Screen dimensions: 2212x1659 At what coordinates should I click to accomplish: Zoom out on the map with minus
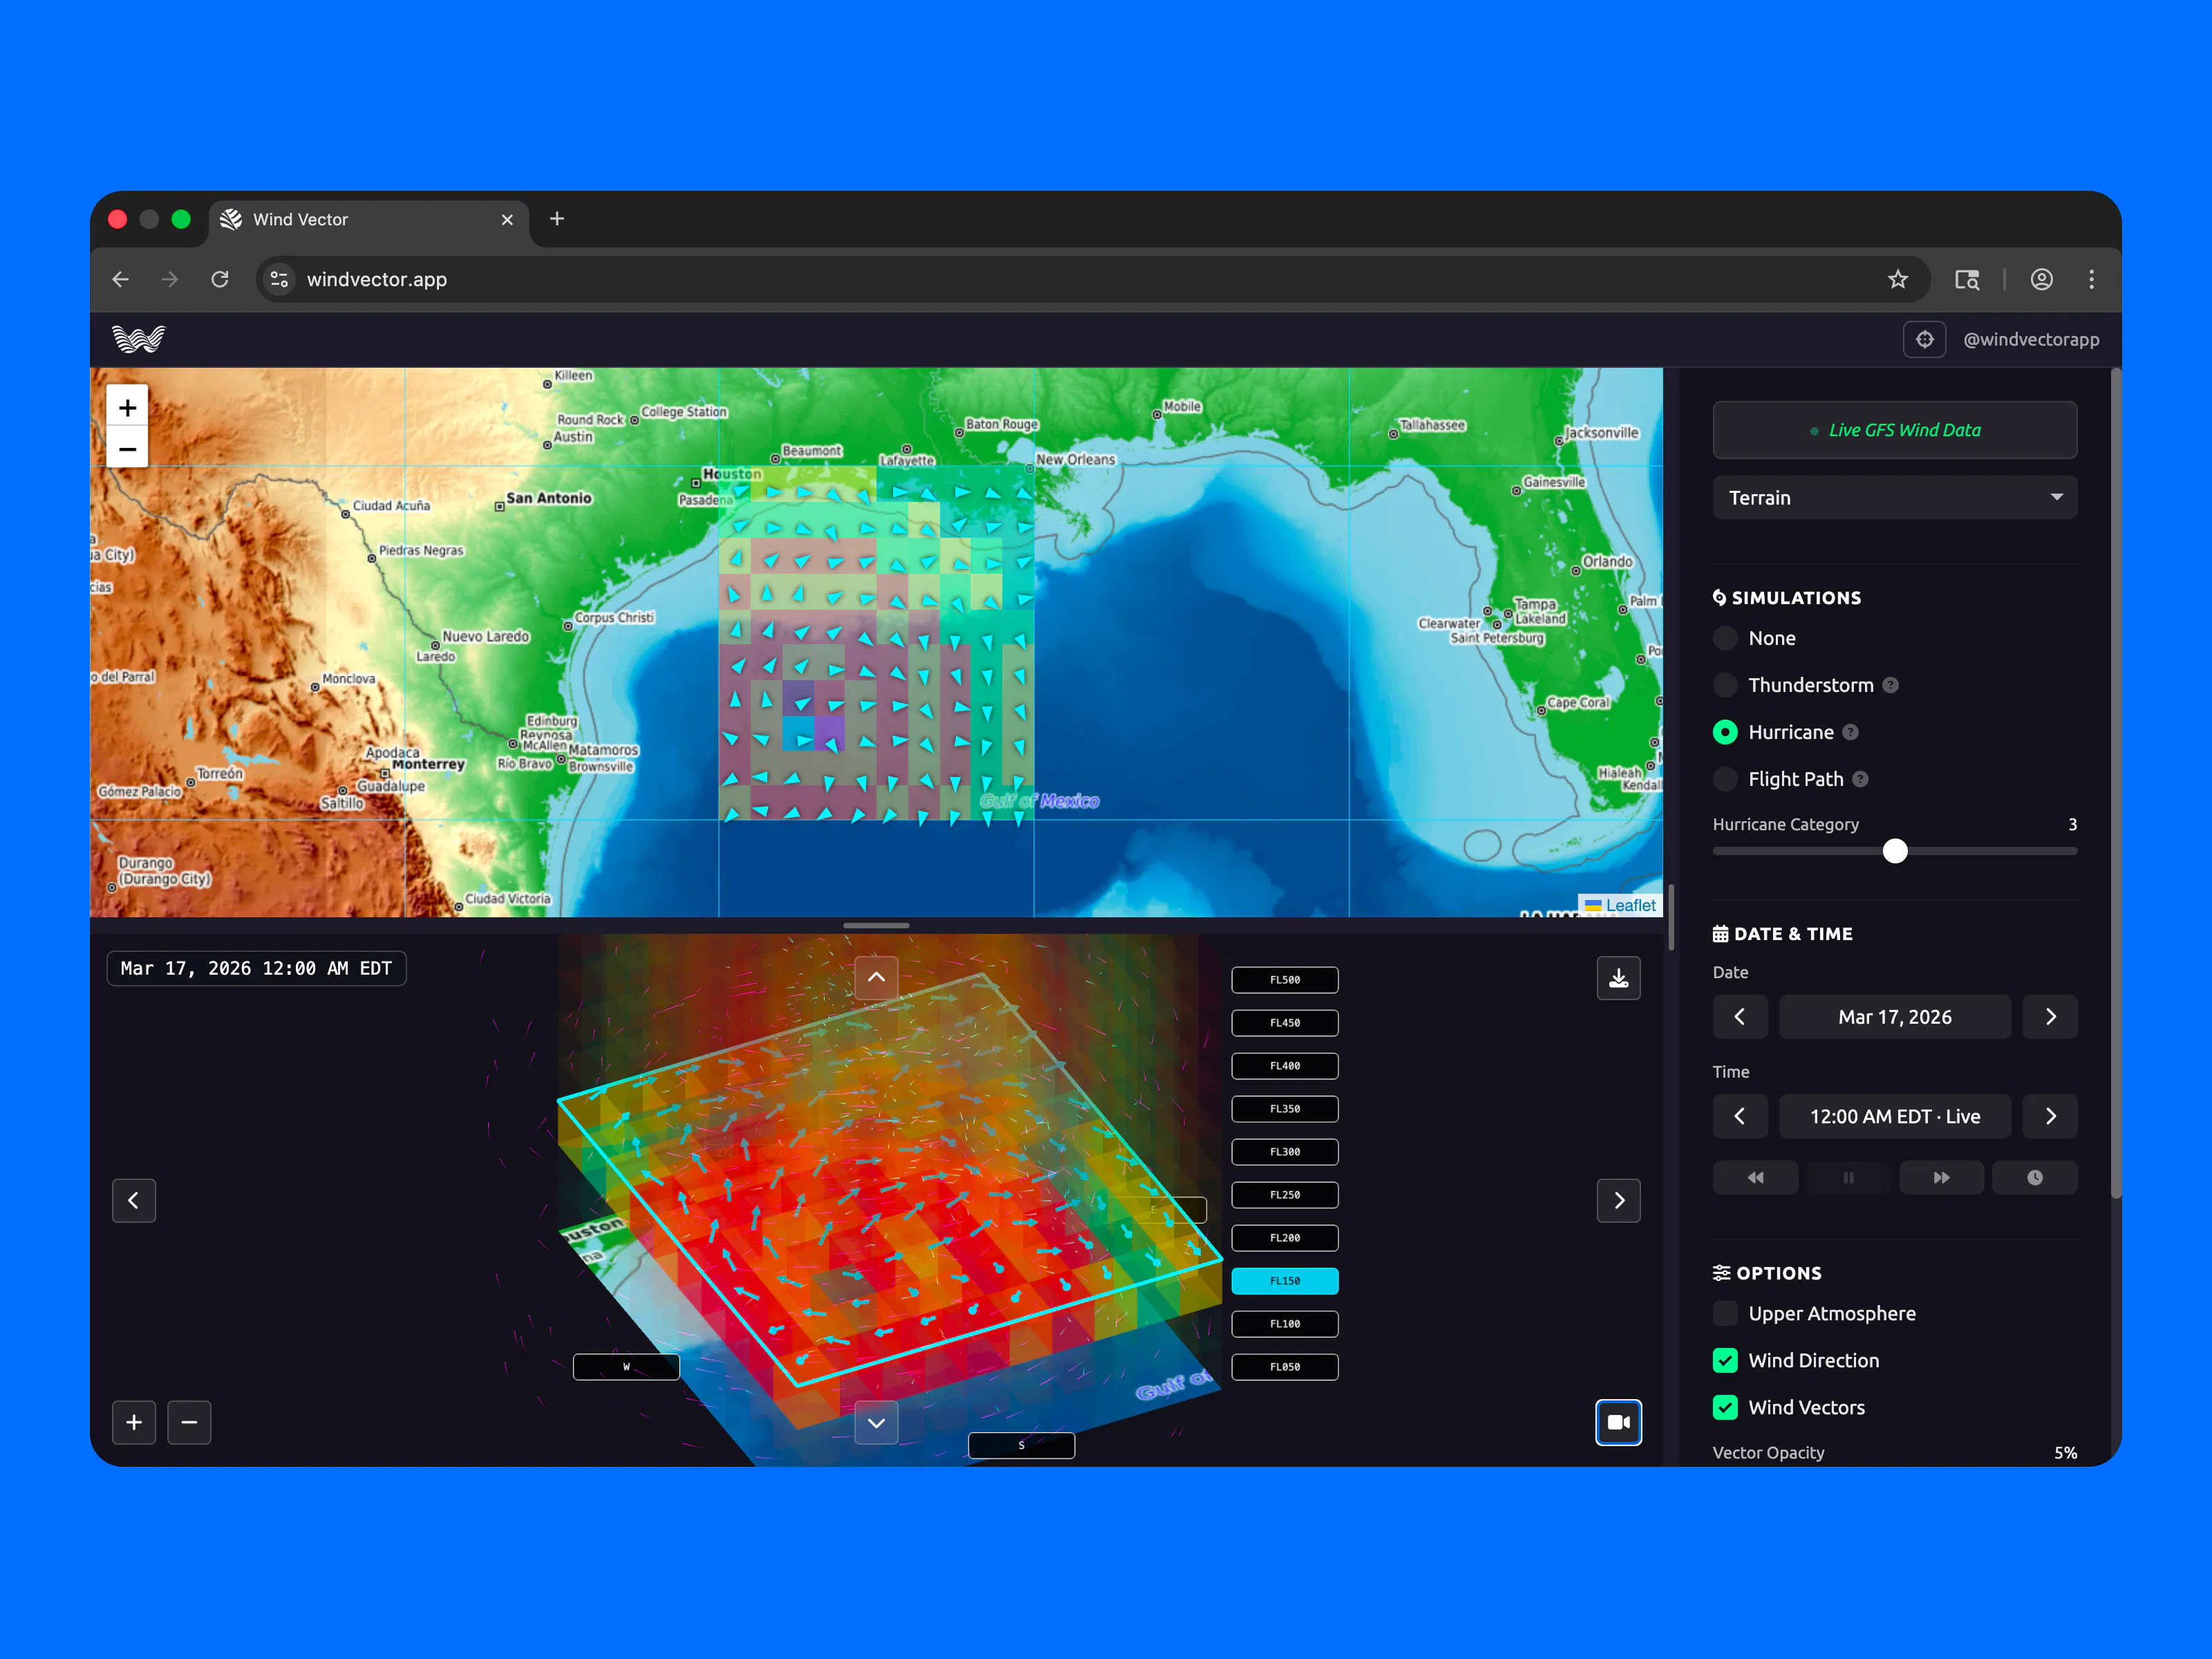(x=127, y=449)
